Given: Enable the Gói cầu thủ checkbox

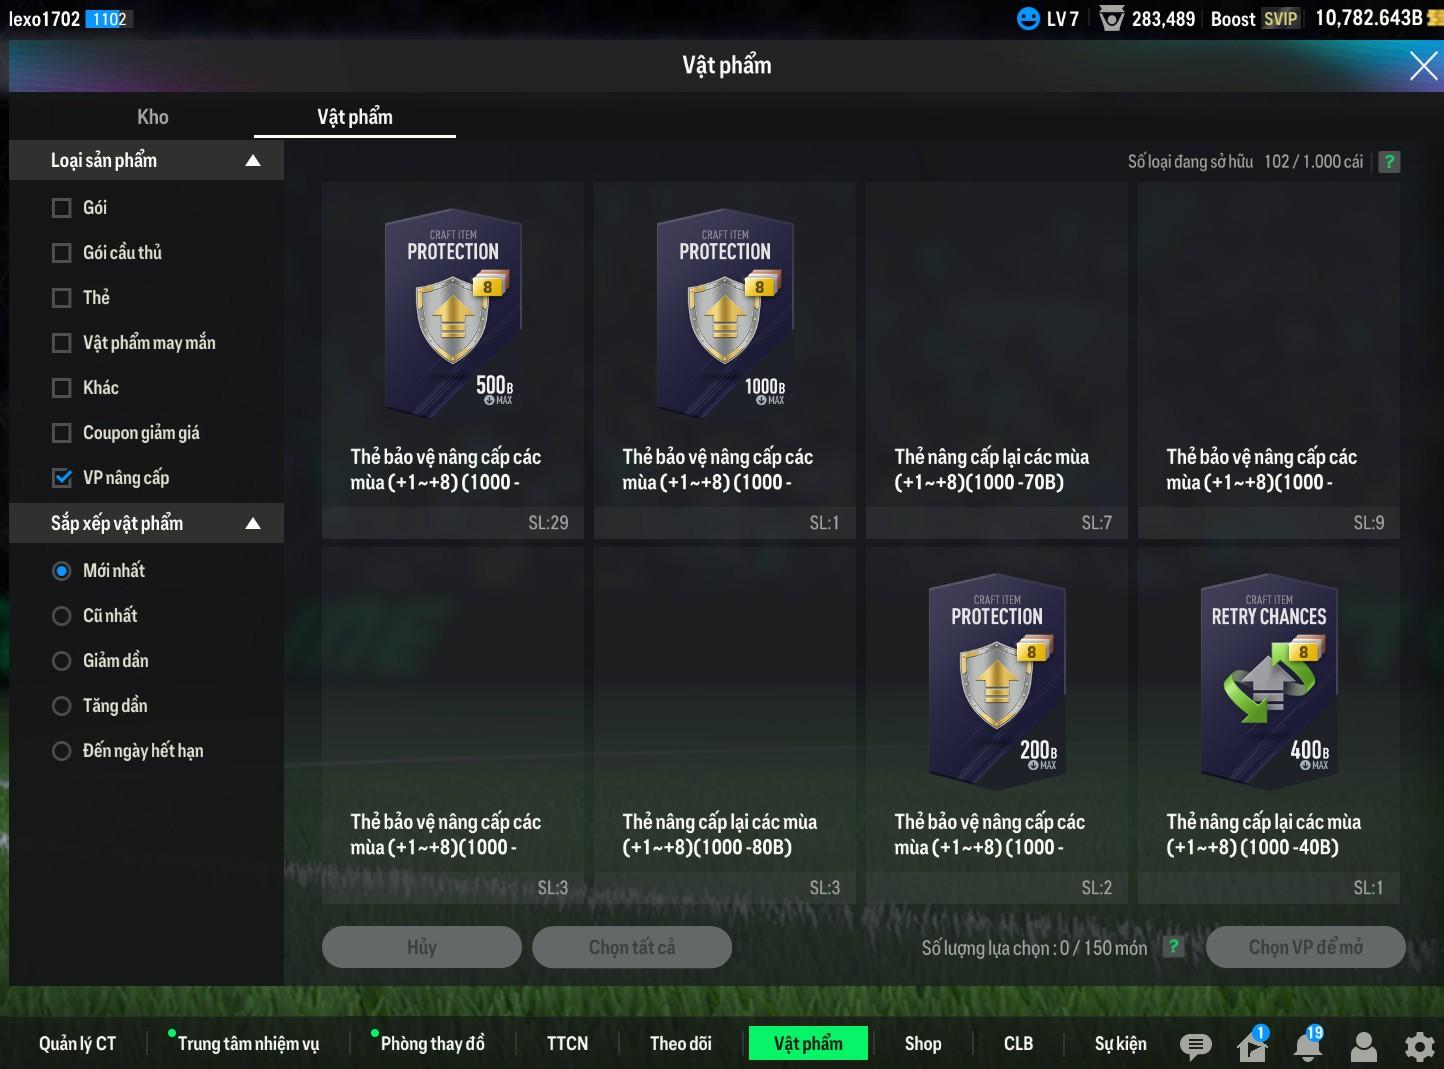Looking at the screenshot, I should 62,253.
